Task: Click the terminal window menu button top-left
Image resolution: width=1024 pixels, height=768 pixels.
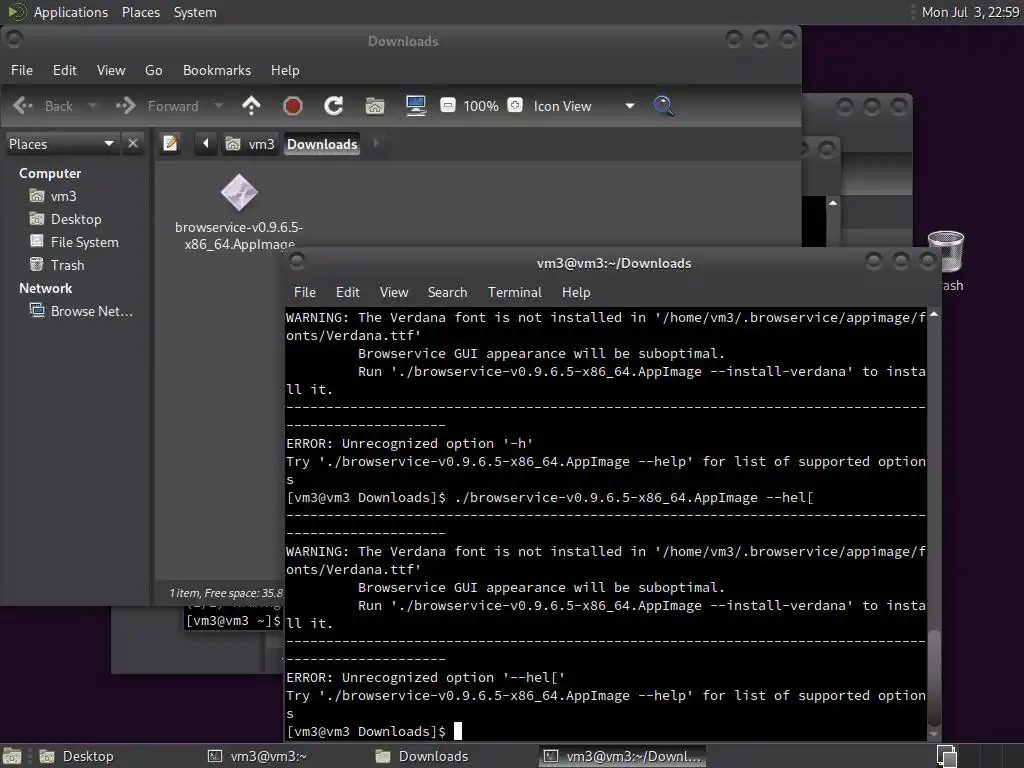Action: [x=297, y=262]
